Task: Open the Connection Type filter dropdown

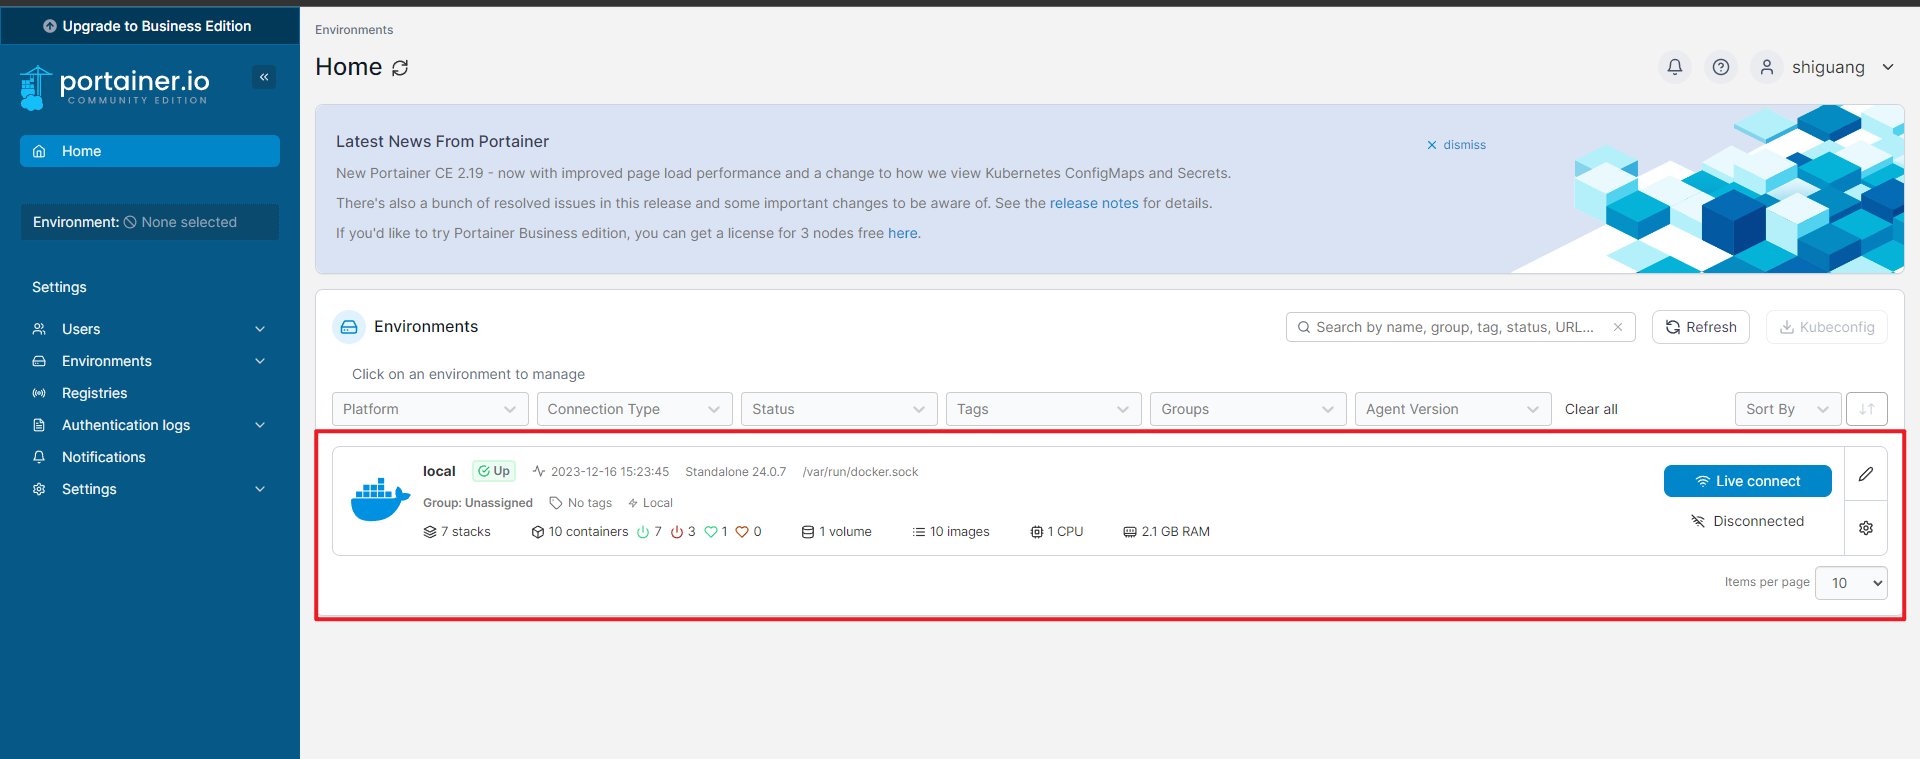Action: (x=634, y=409)
